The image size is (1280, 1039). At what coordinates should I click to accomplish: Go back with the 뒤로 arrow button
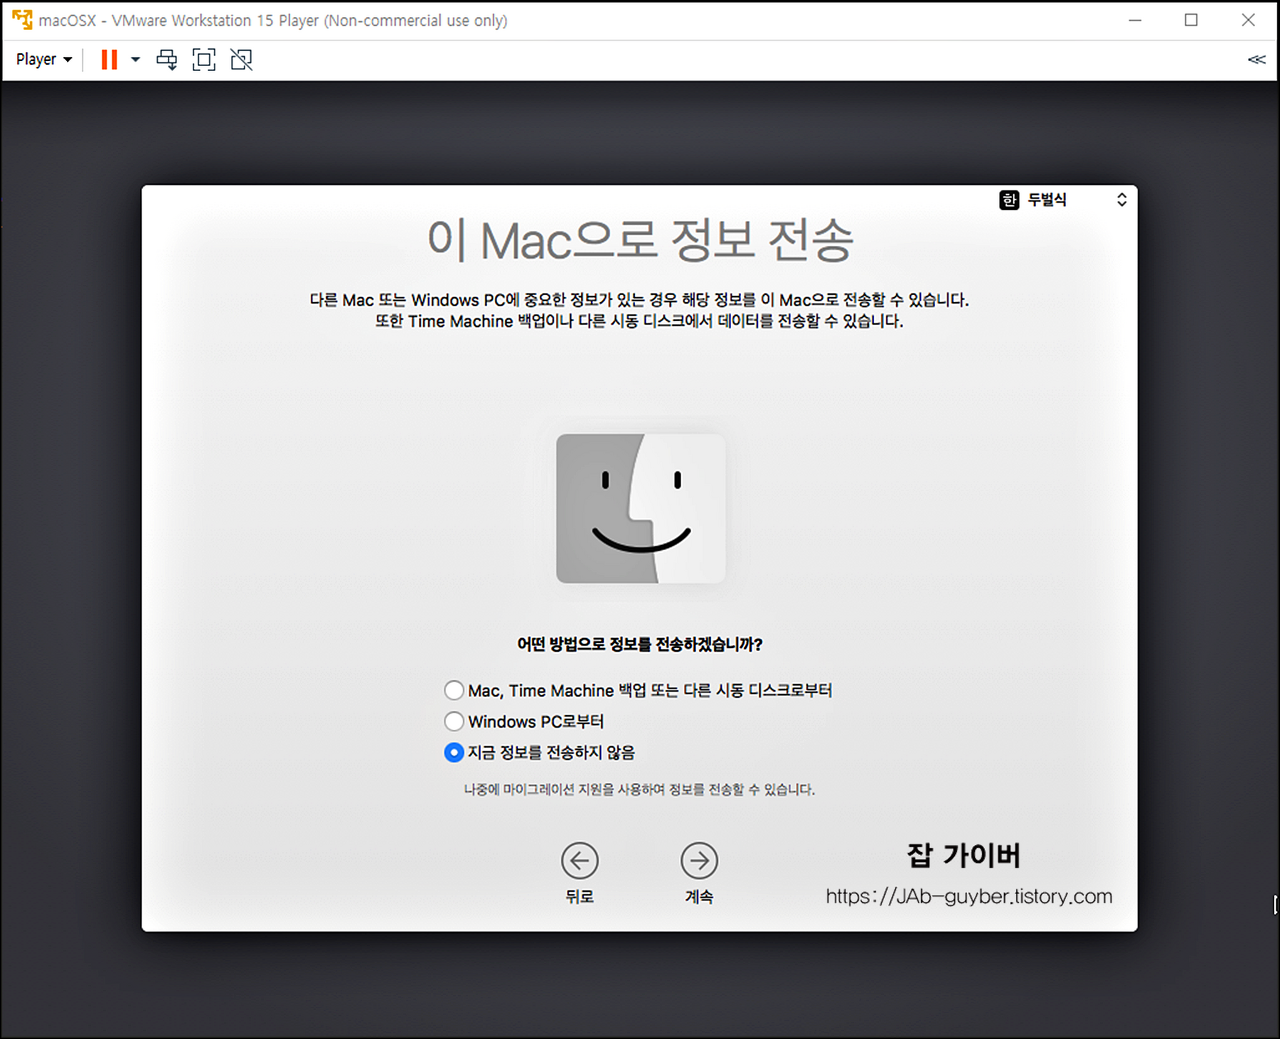coord(580,861)
